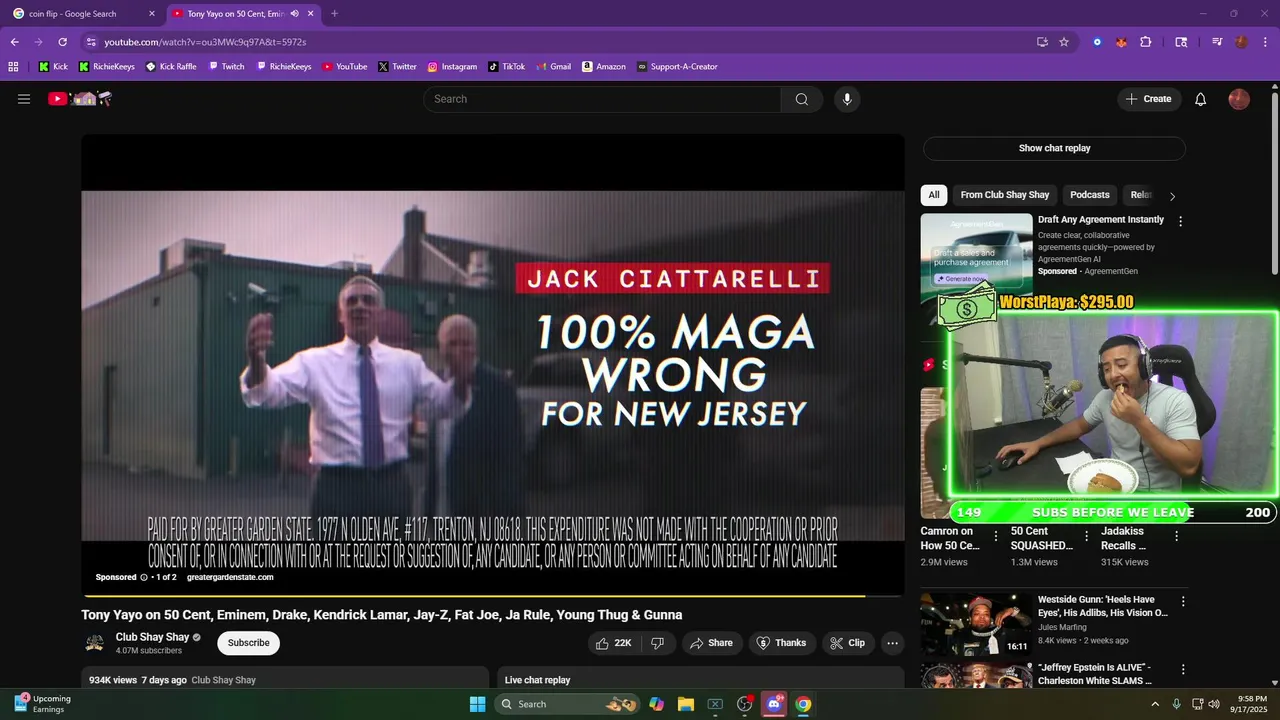Image resolution: width=1280 pixels, height=720 pixels.
Task: Visit greatergardenstate.com ad link
Action: click(x=230, y=577)
